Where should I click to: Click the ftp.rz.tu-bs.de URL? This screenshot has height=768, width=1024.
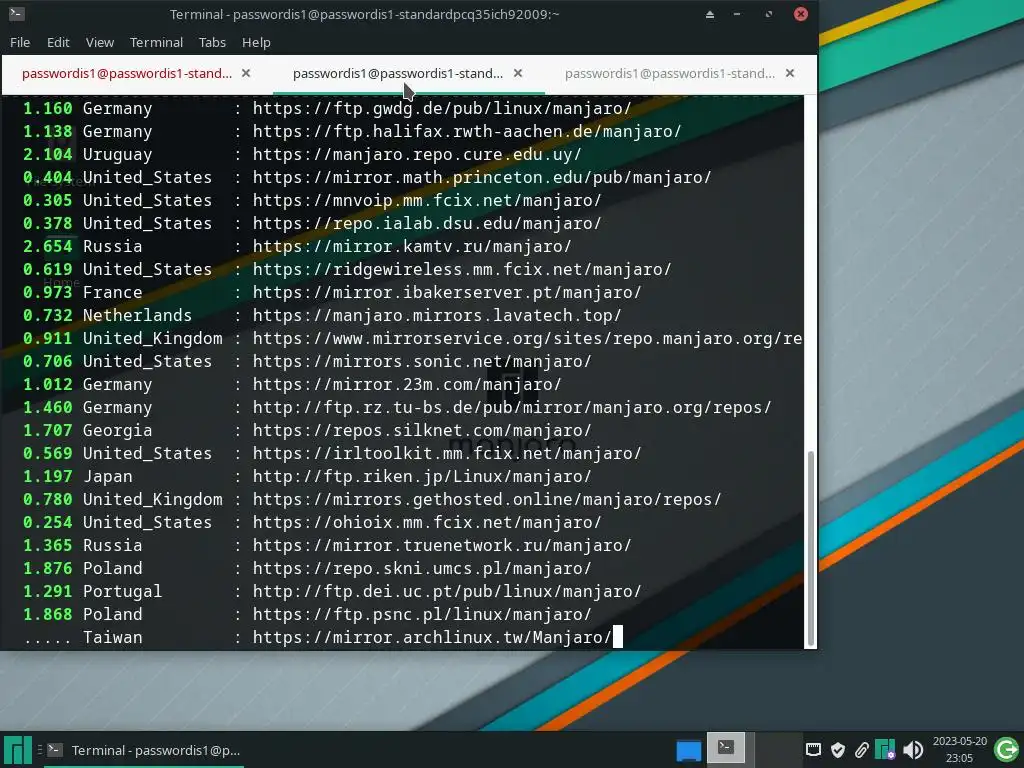[512, 408]
